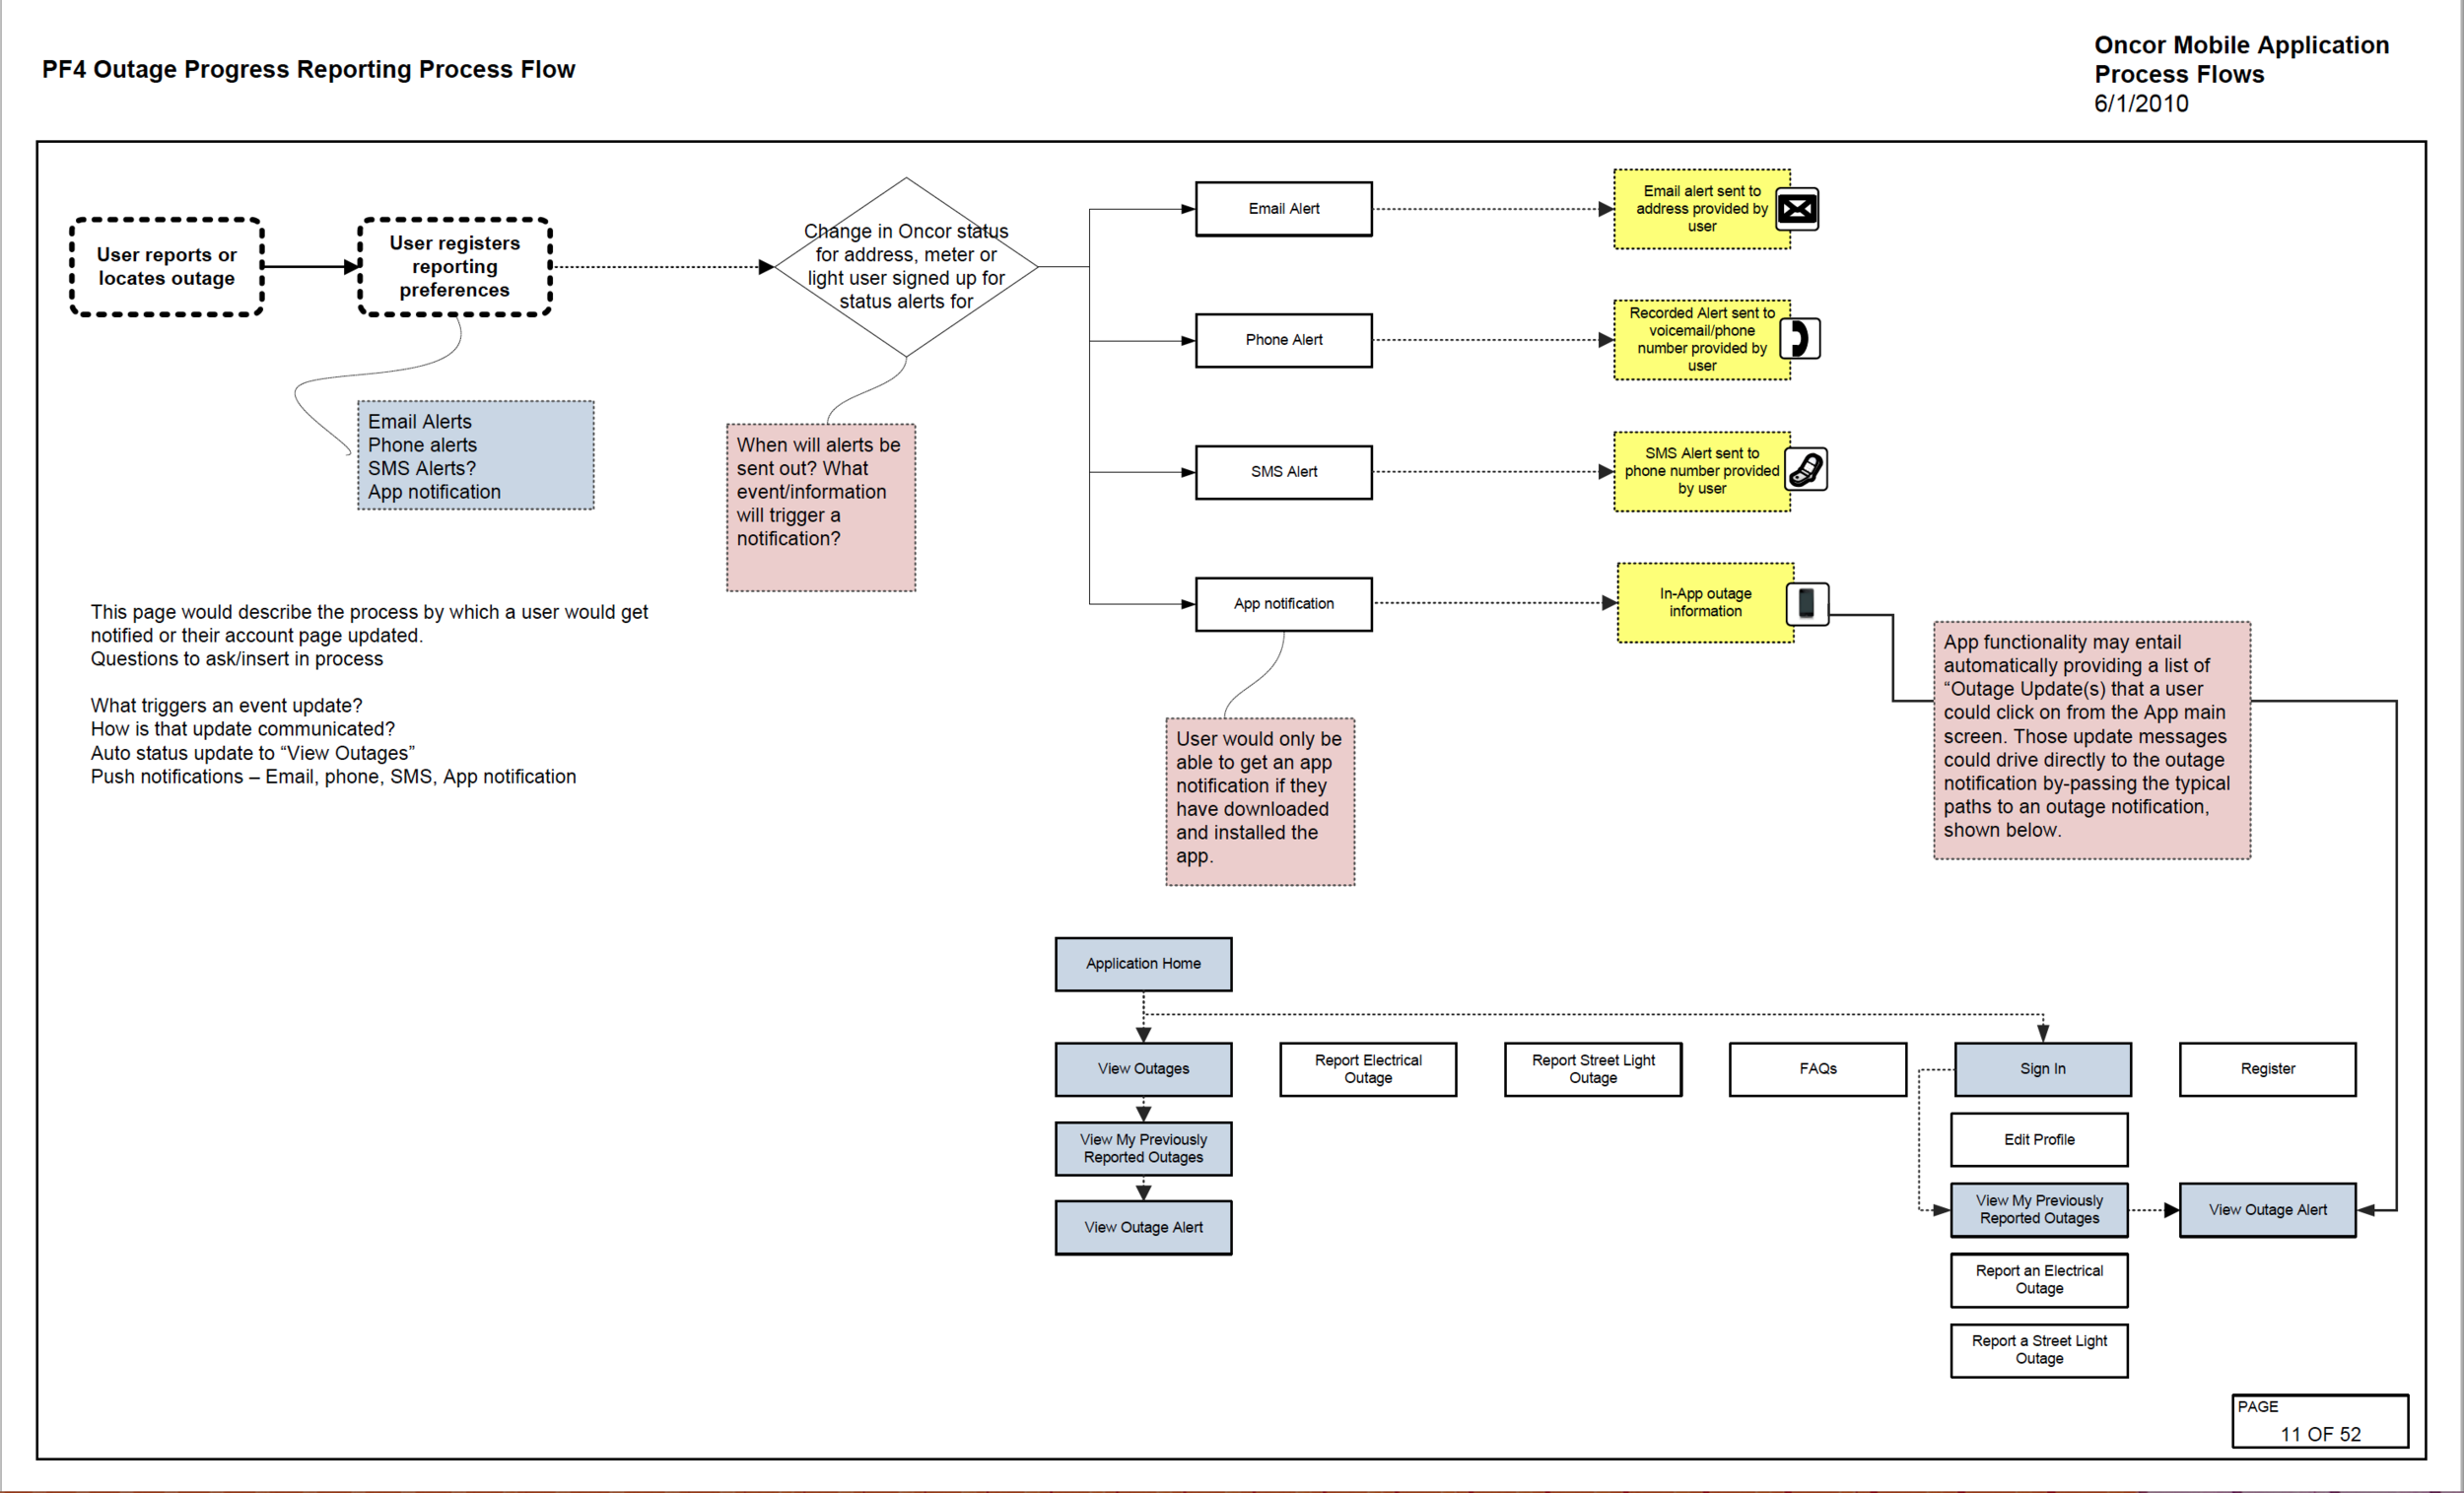The width and height of the screenshot is (2464, 1493).
Task: Click the SMS mobile phone icon
Action: coord(1806,470)
